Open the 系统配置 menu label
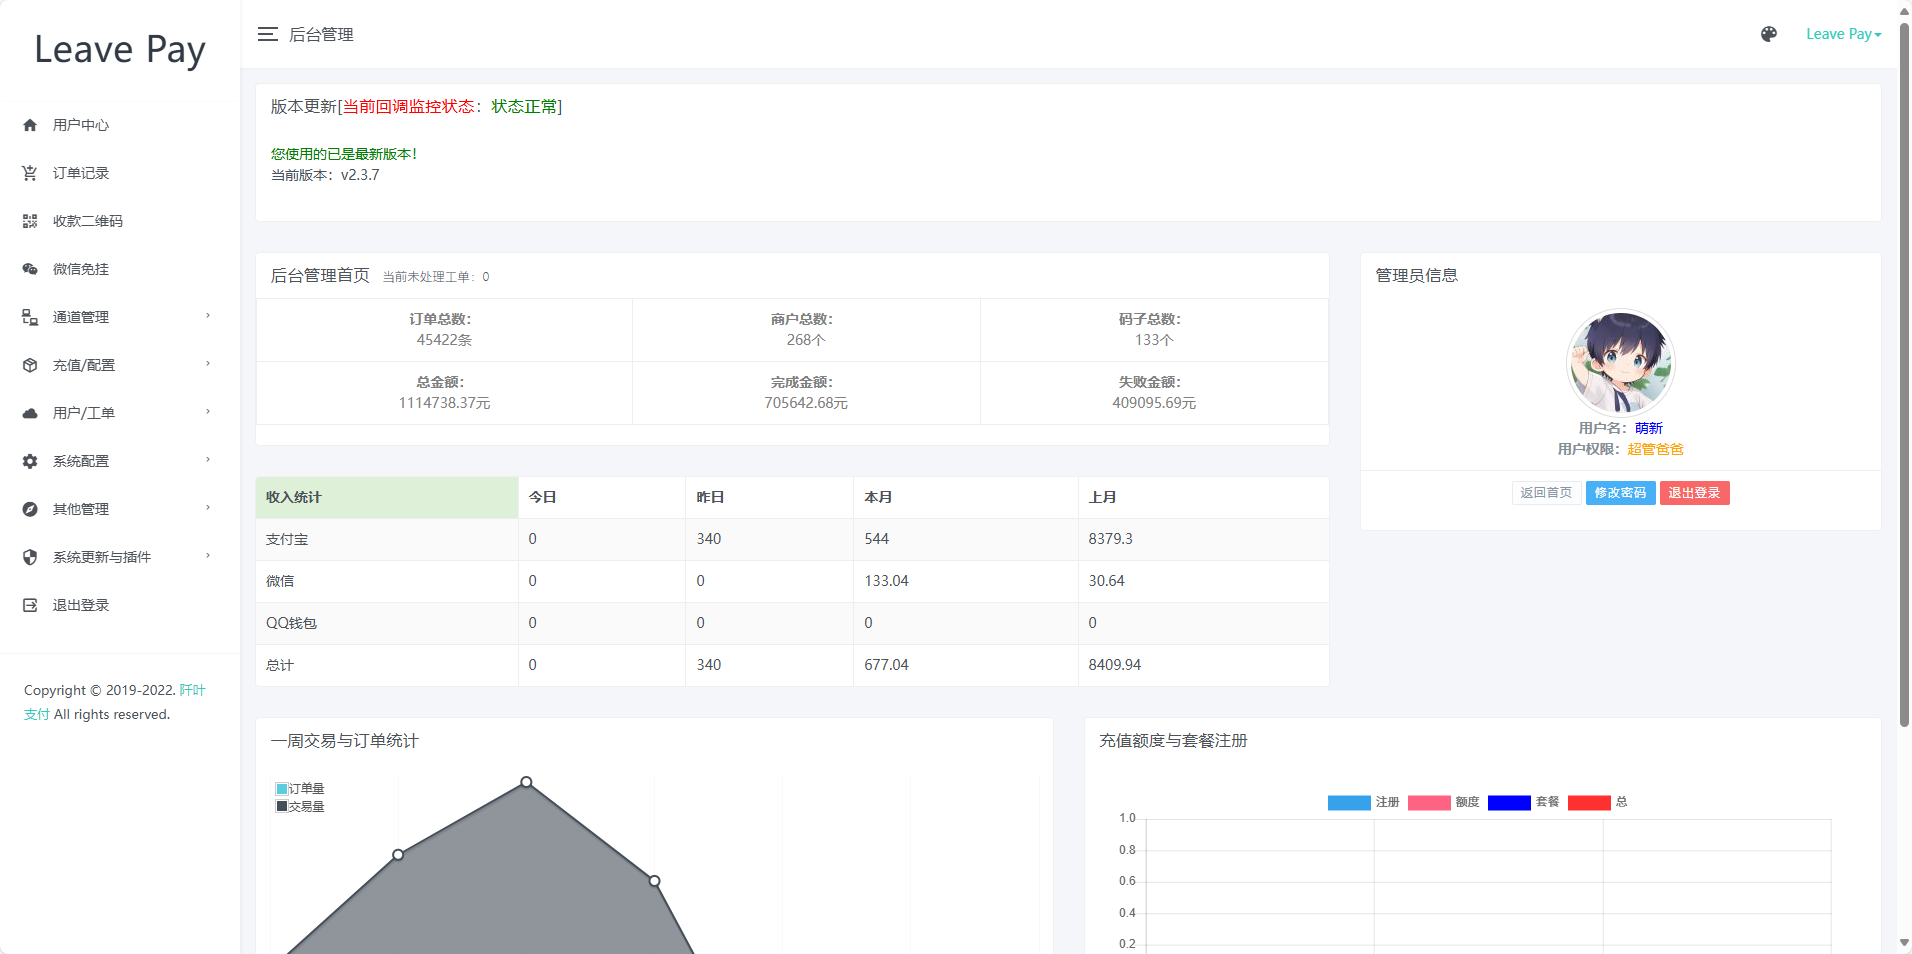This screenshot has height=954, width=1912. [x=81, y=461]
